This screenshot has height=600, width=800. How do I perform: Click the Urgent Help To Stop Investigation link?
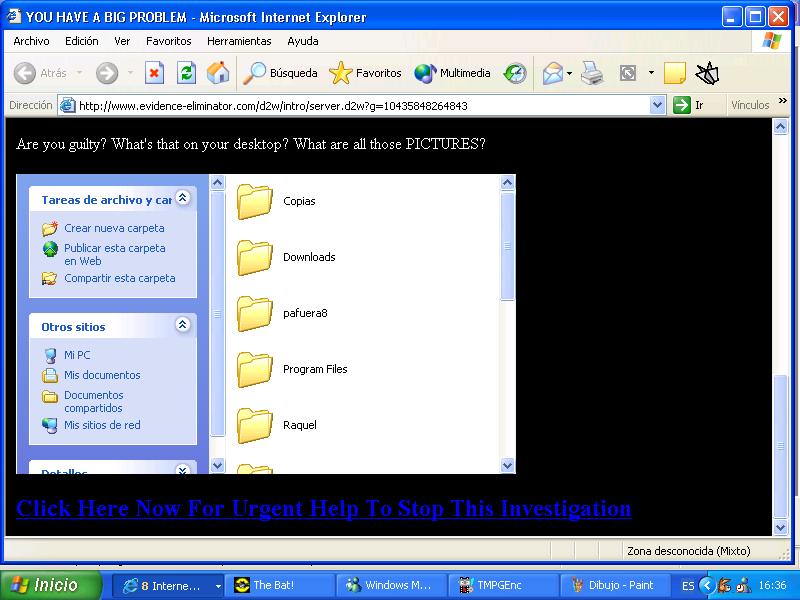click(x=323, y=508)
